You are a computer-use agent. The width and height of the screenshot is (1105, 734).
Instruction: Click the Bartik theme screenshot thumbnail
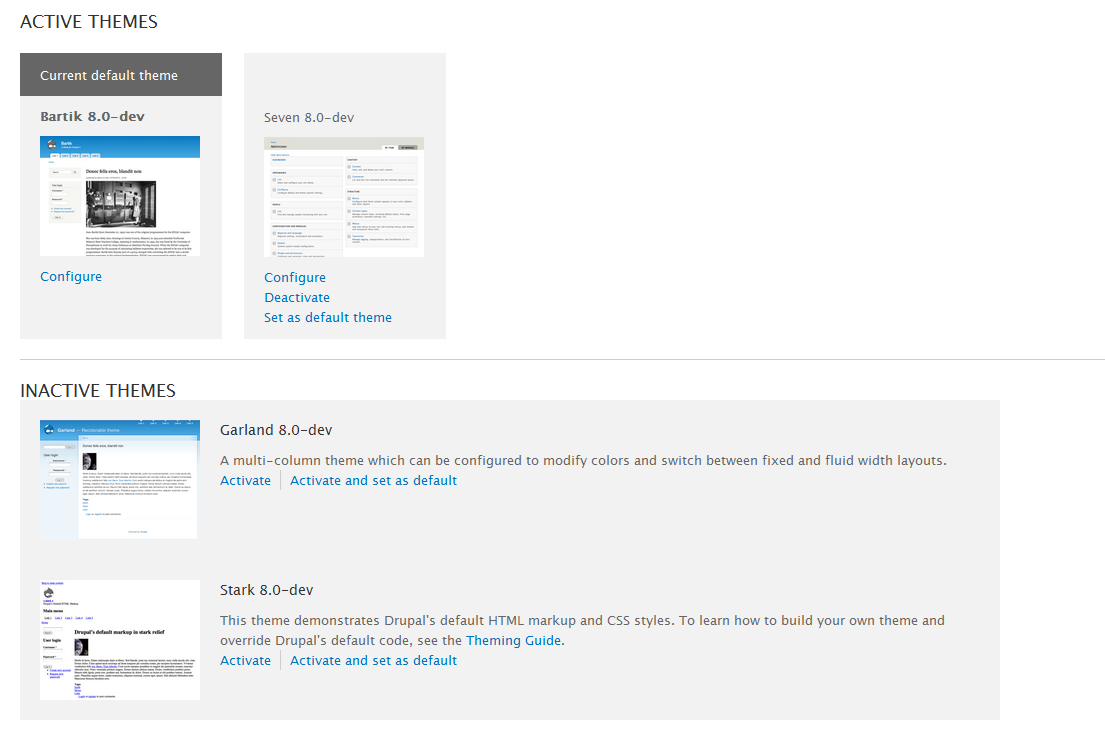(120, 196)
